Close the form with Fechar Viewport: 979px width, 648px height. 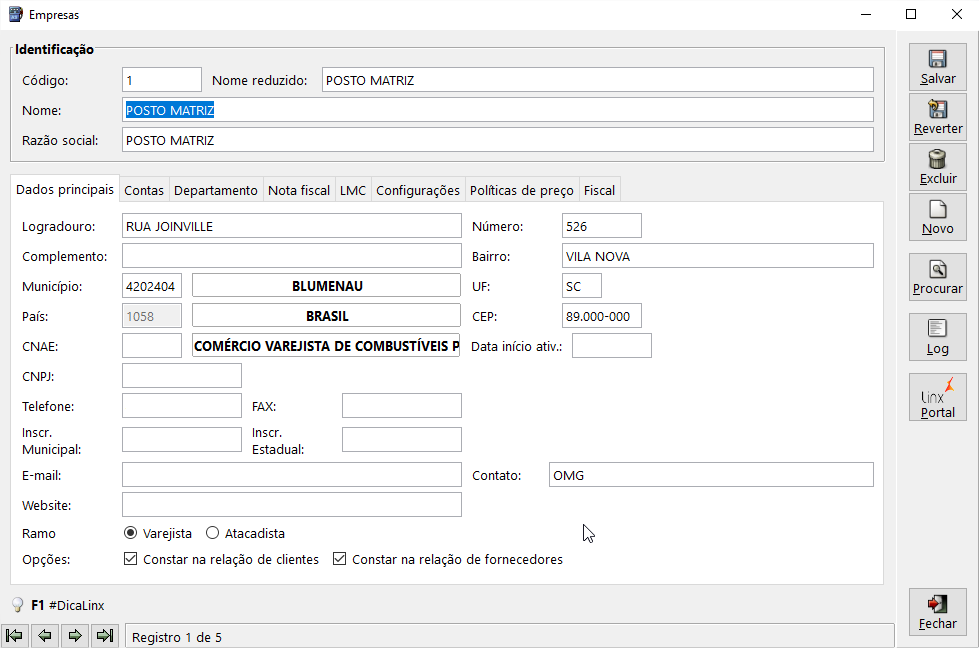pos(937,612)
